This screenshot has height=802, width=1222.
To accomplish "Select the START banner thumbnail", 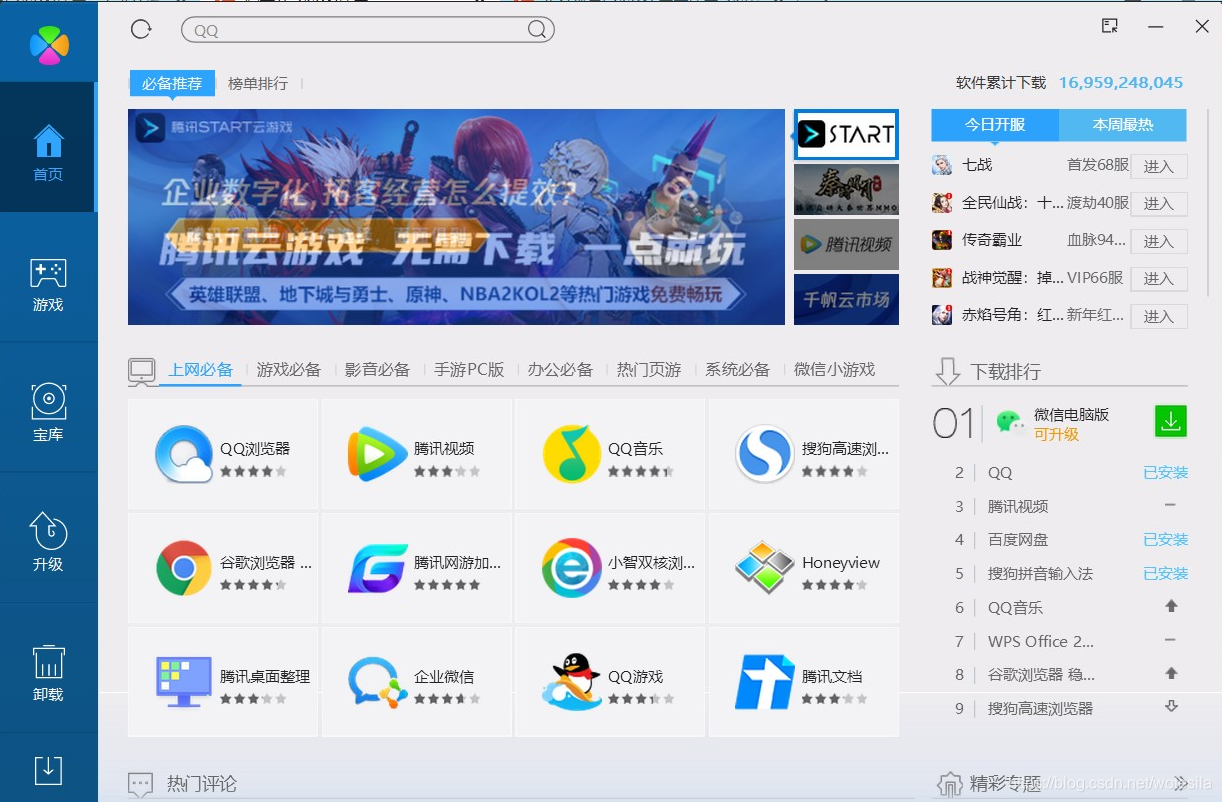I will [846, 135].
